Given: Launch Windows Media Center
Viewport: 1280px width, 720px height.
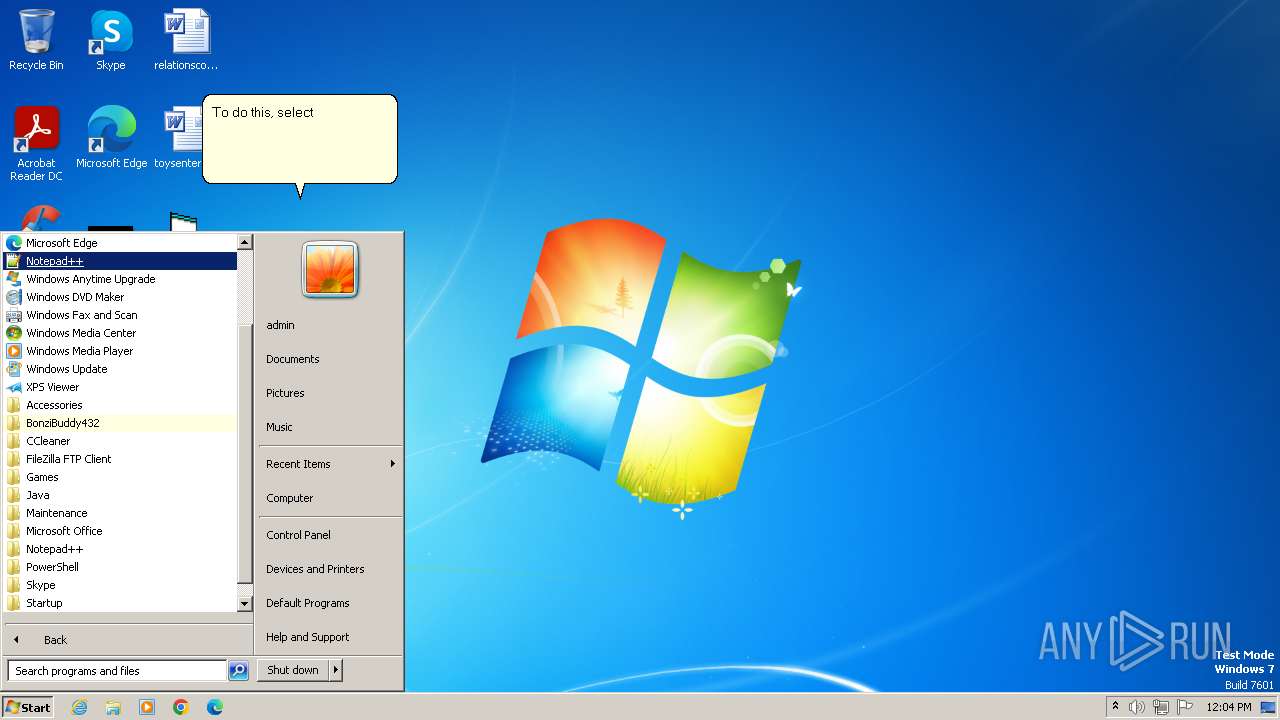Looking at the screenshot, I should (119, 333).
